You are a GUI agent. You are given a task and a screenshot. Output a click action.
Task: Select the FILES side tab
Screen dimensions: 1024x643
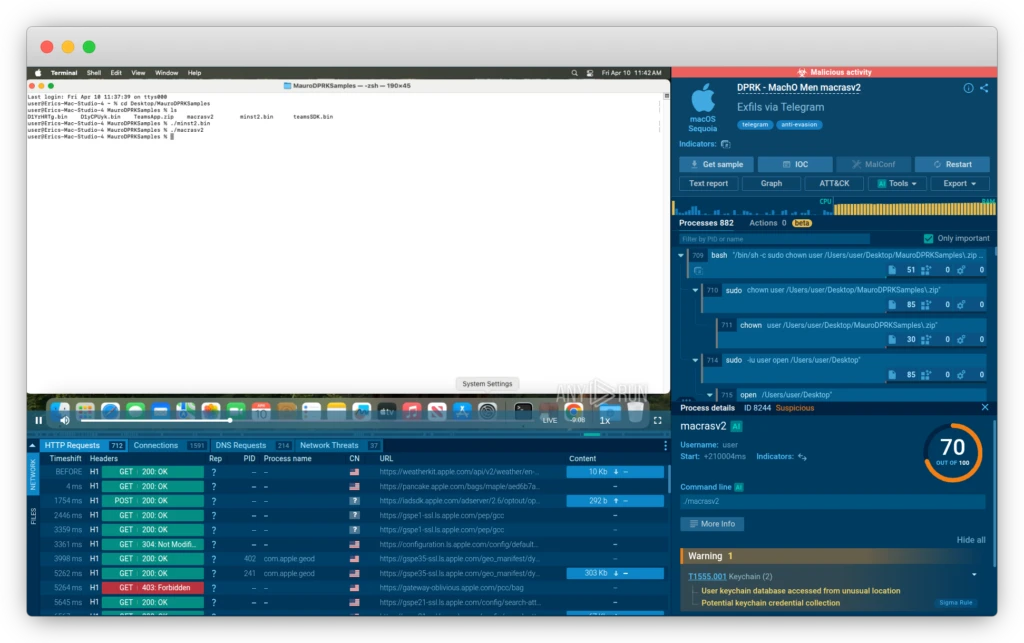coord(33,516)
